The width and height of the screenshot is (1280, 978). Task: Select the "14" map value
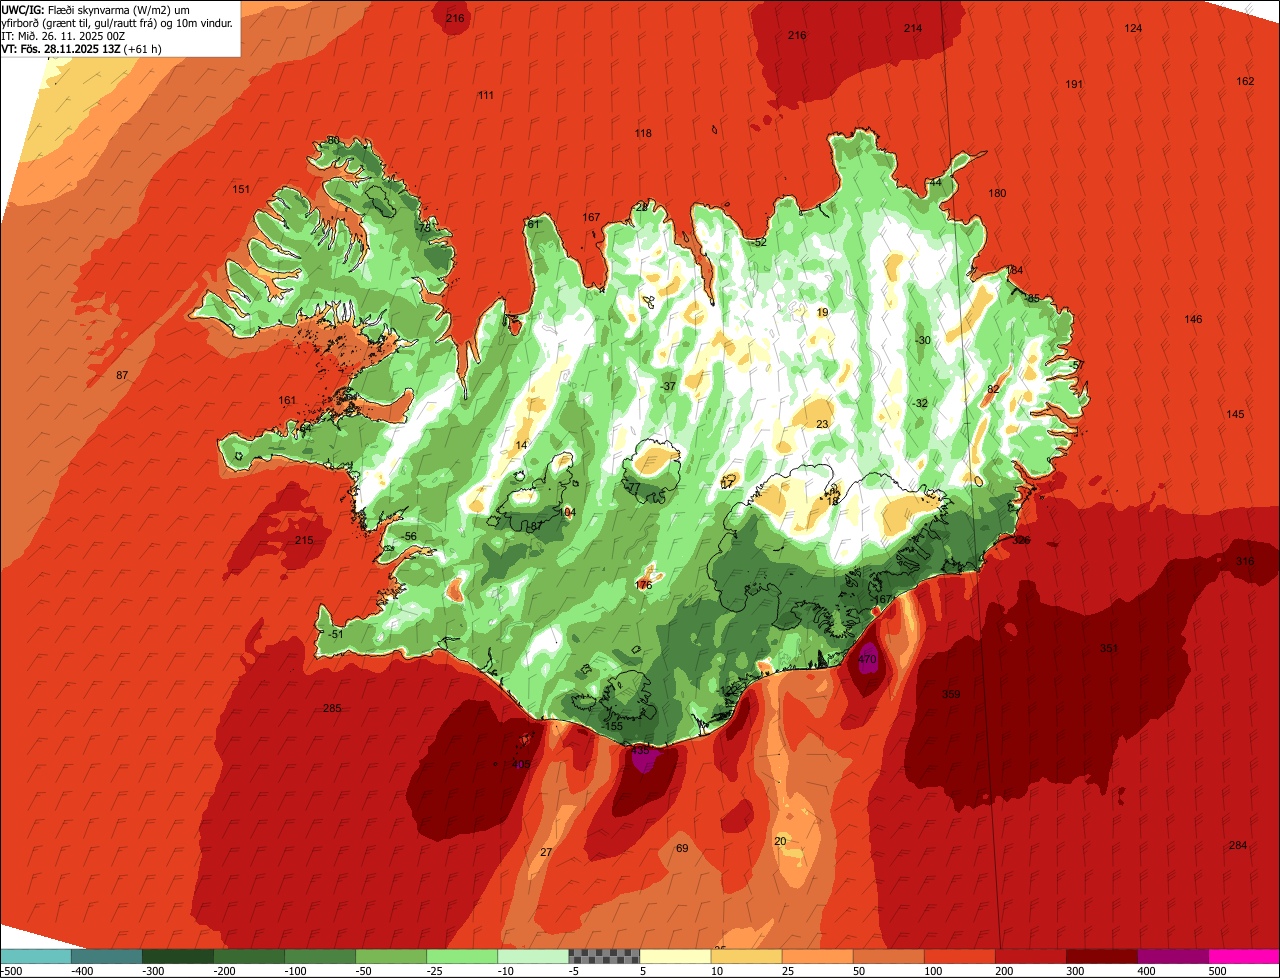pos(521,446)
